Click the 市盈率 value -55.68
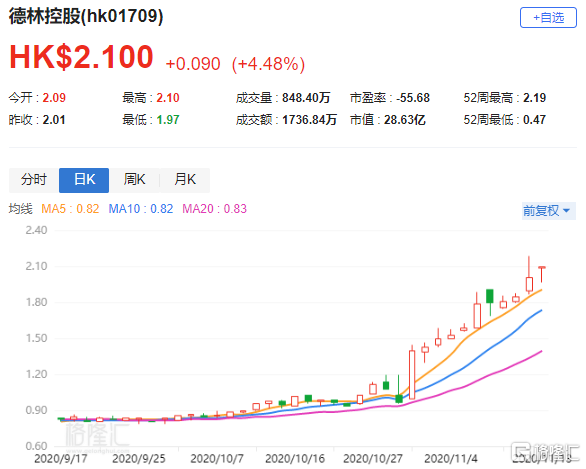 click(413, 98)
